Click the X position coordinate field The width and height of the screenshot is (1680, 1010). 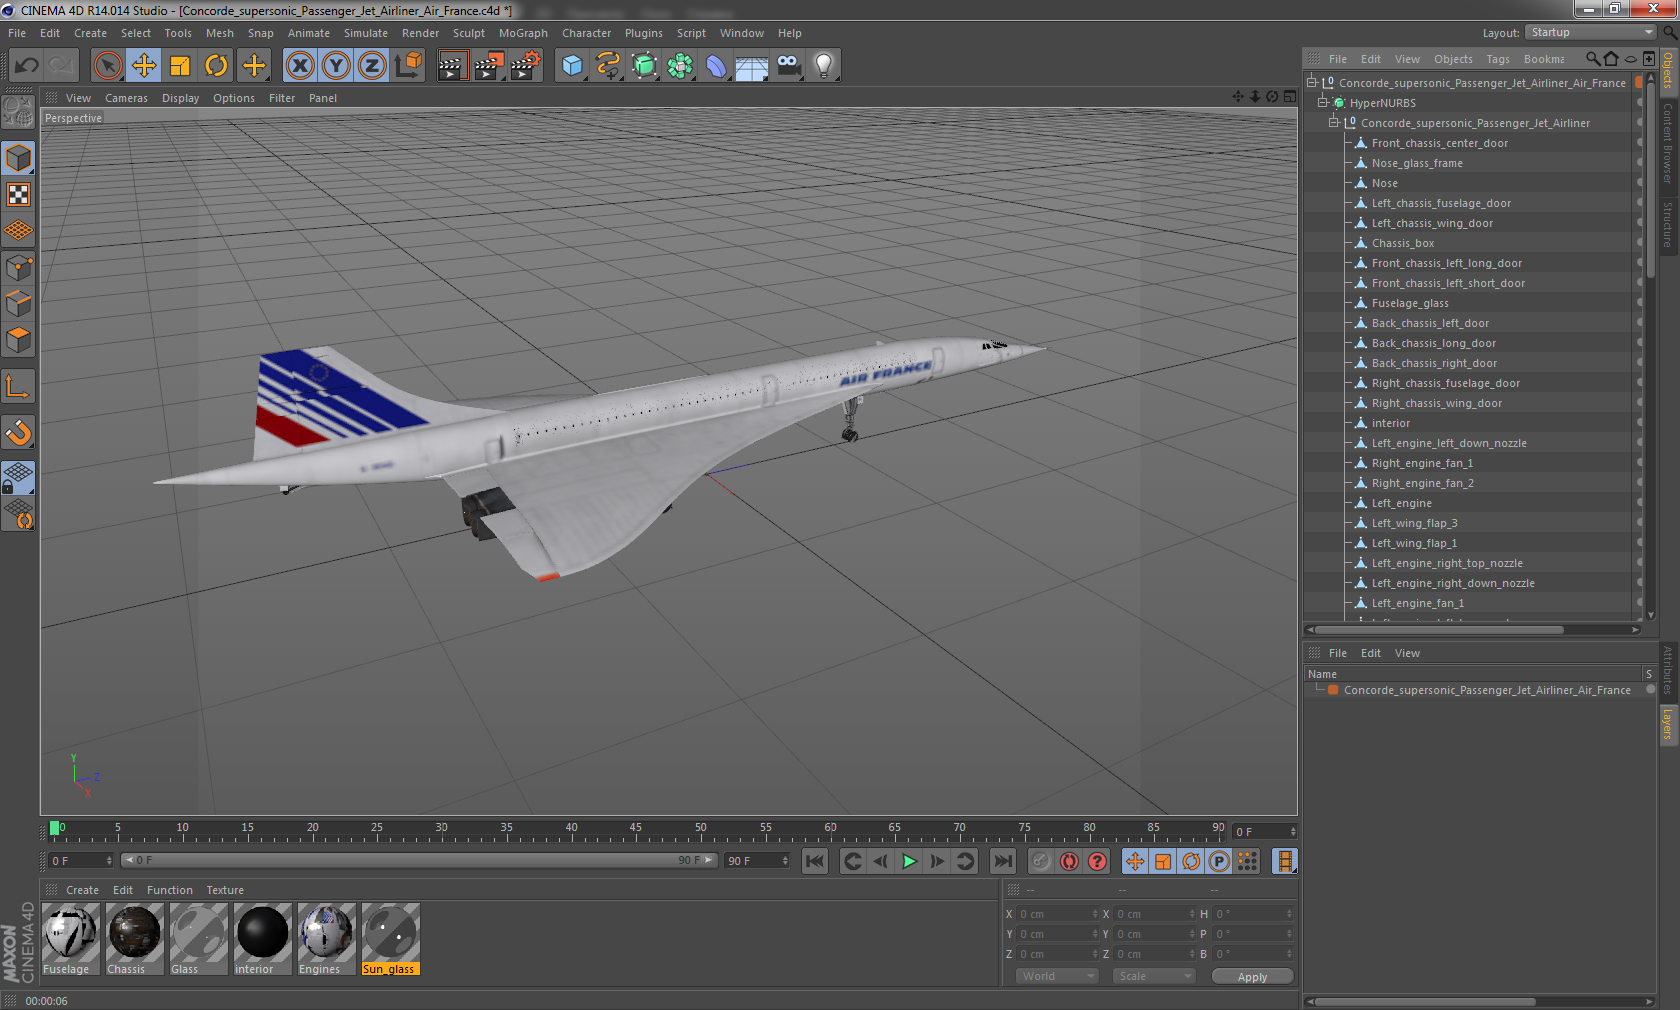[x=1056, y=914]
